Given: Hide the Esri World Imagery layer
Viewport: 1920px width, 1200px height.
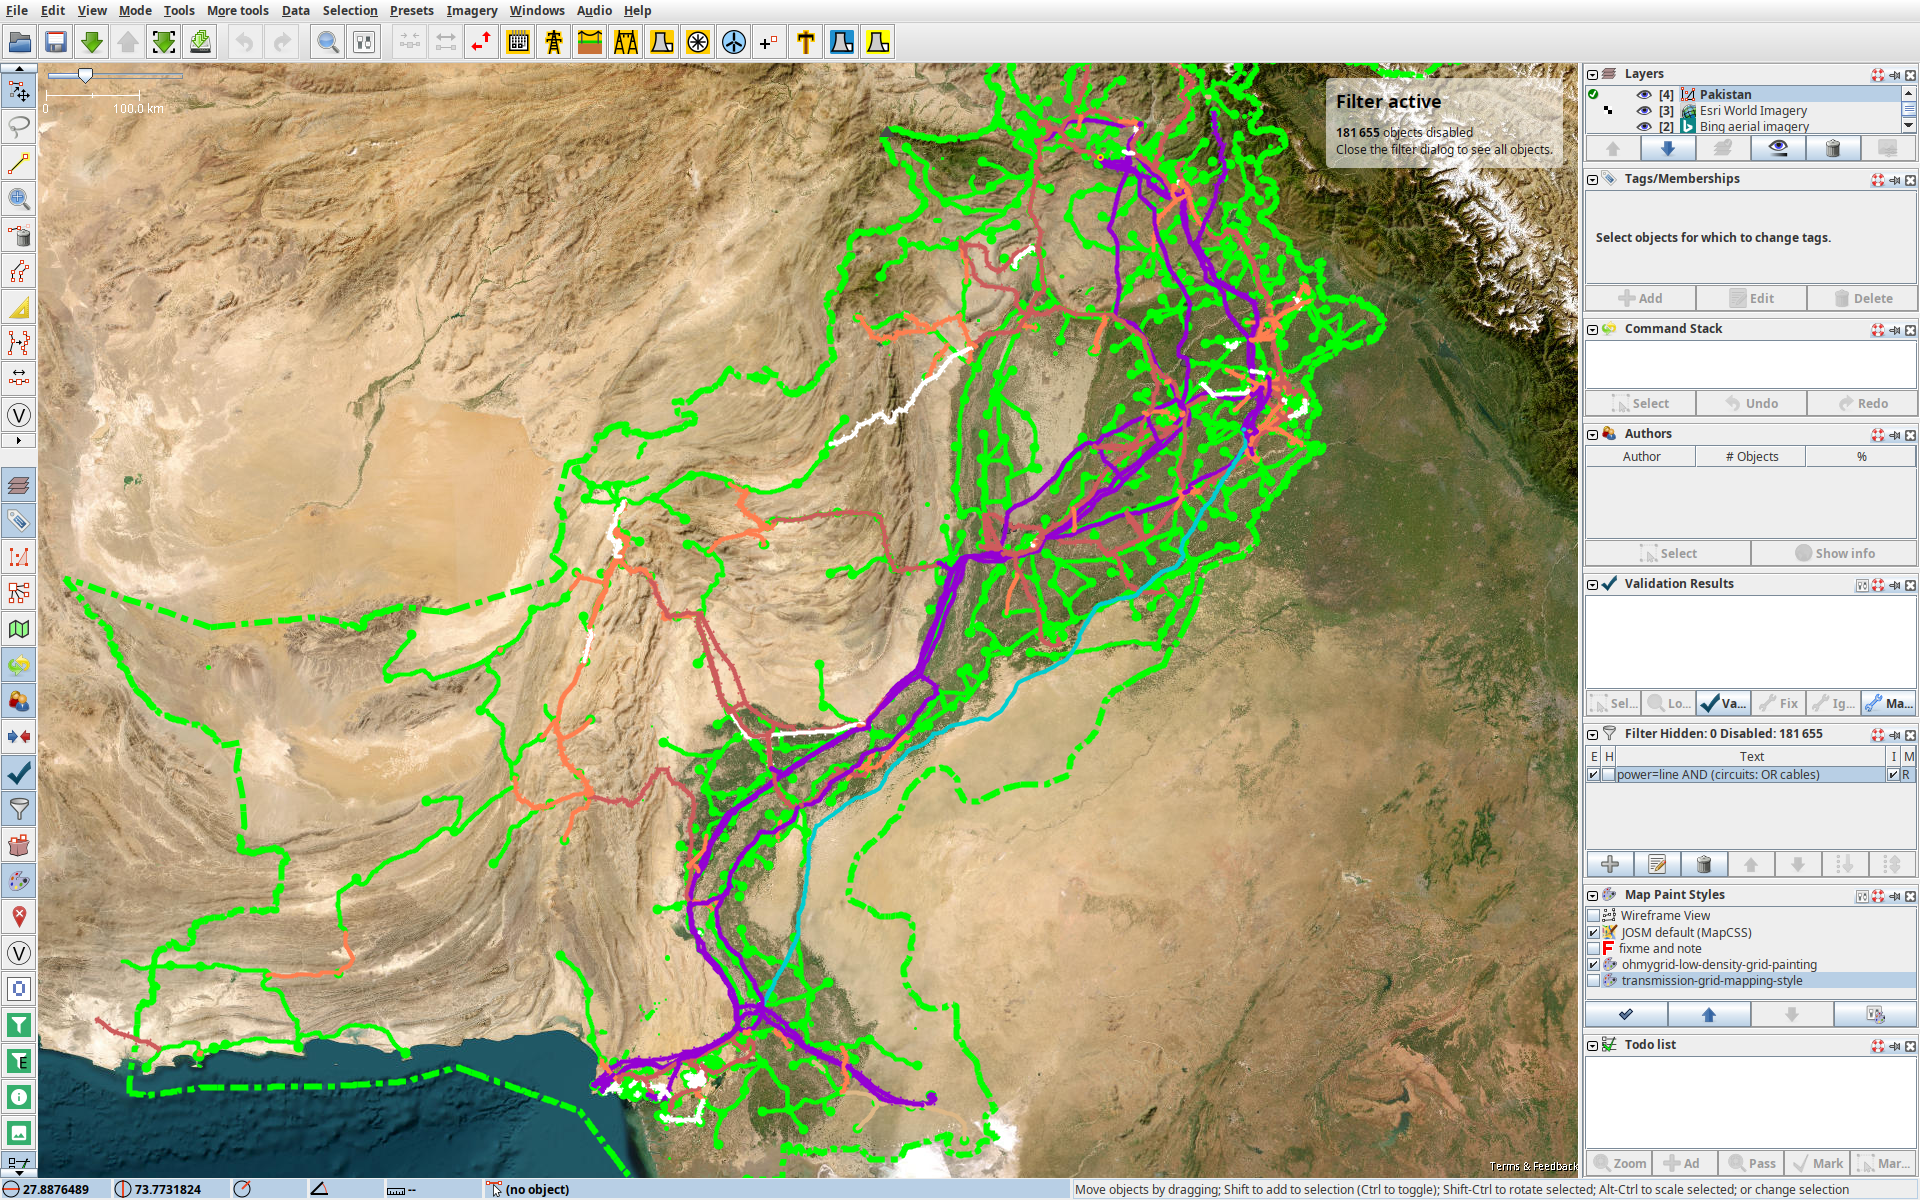Looking at the screenshot, I should [x=1643, y=111].
